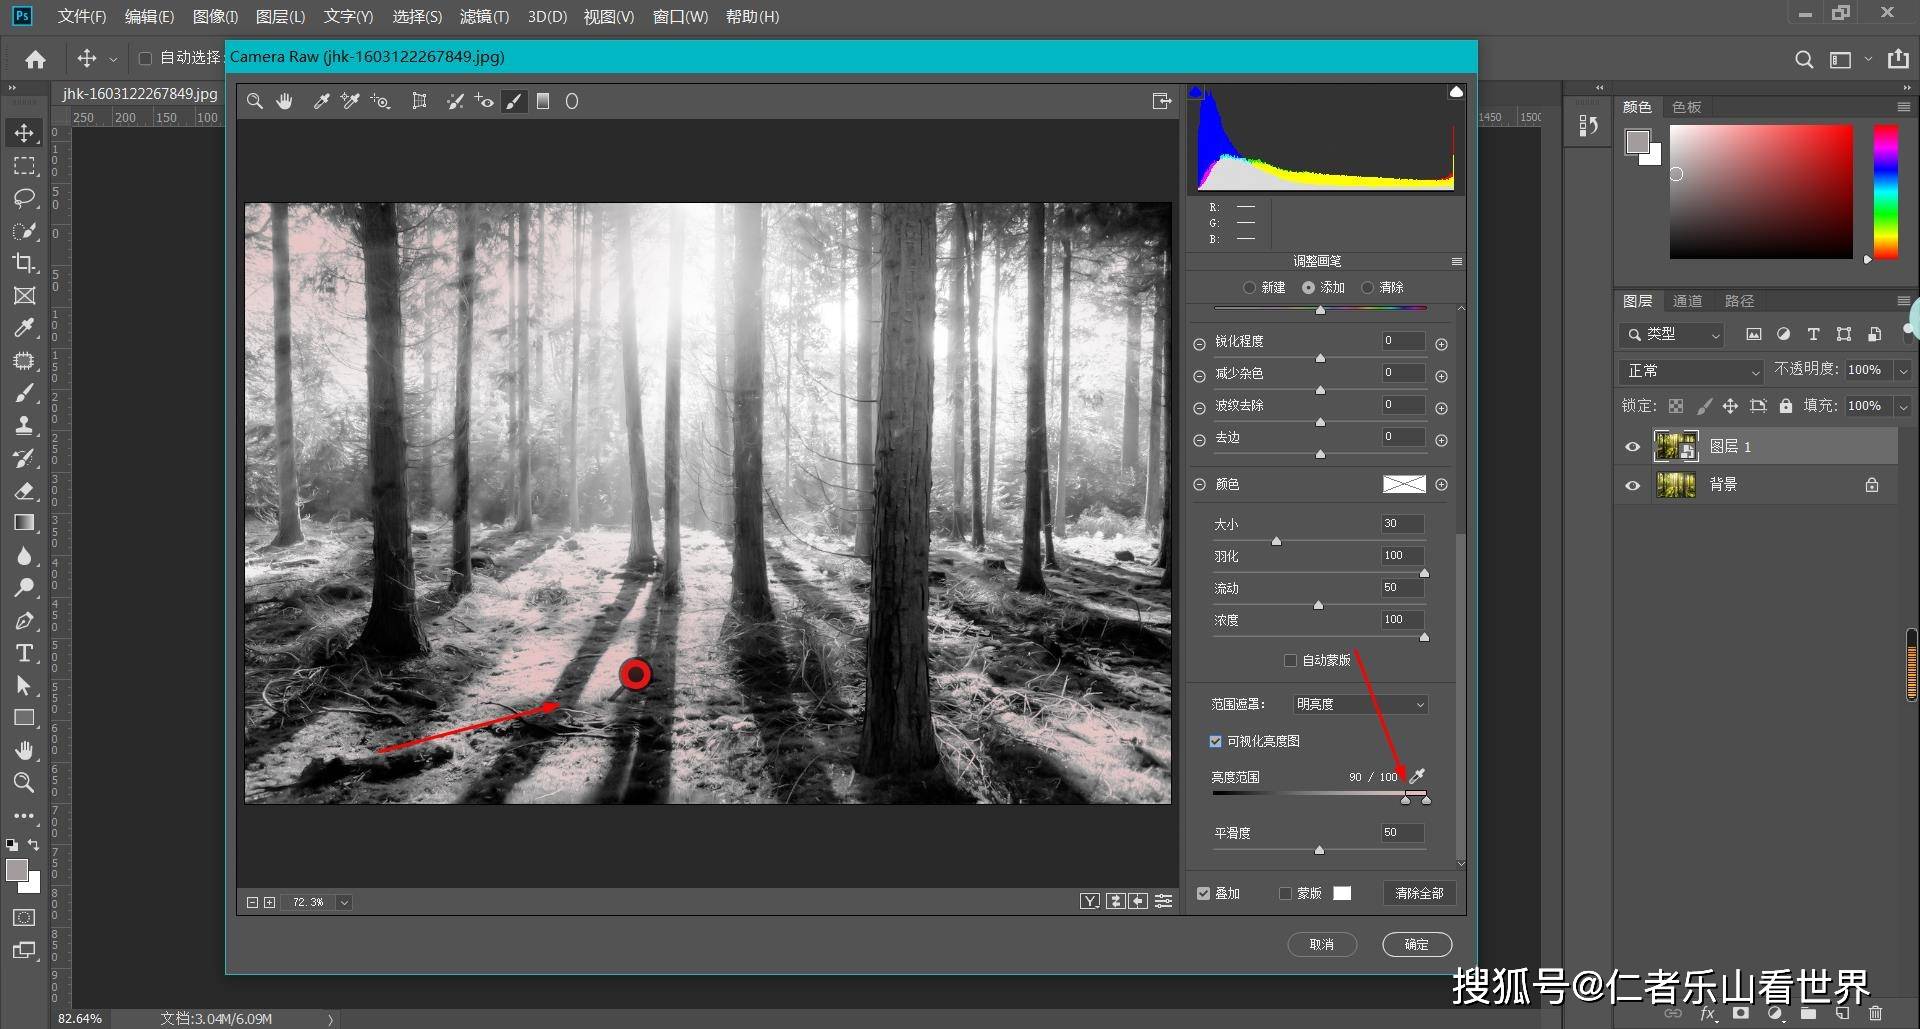The width and height of the screenshot is (1920, 1029).
Task: Select the Camera Raw hand tool
Action: (x=285, y=101)
